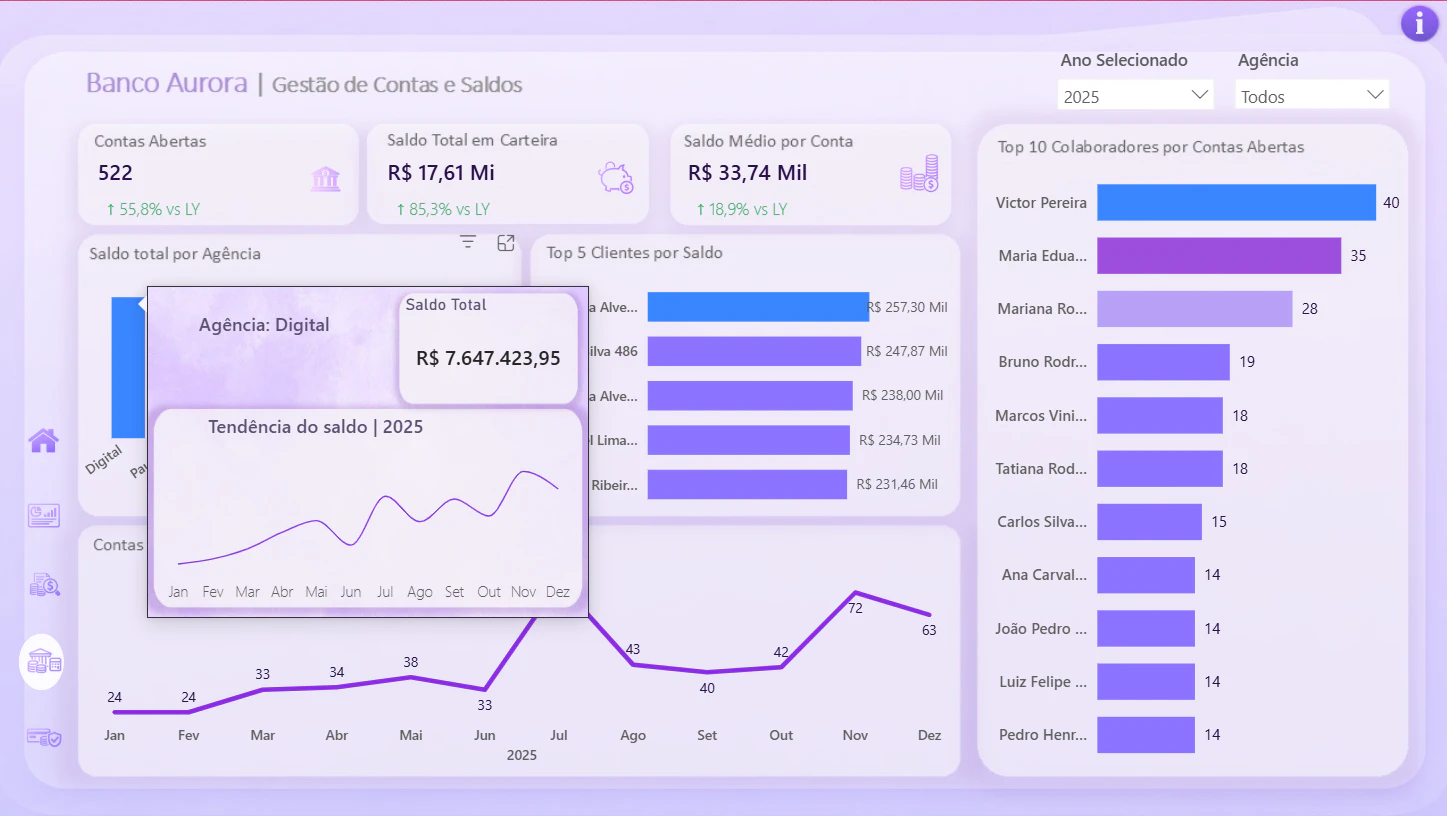1447x816 pixels.
Task: Select the R$ 238,00 Mil client bar
Action: [x=750, y=395]
